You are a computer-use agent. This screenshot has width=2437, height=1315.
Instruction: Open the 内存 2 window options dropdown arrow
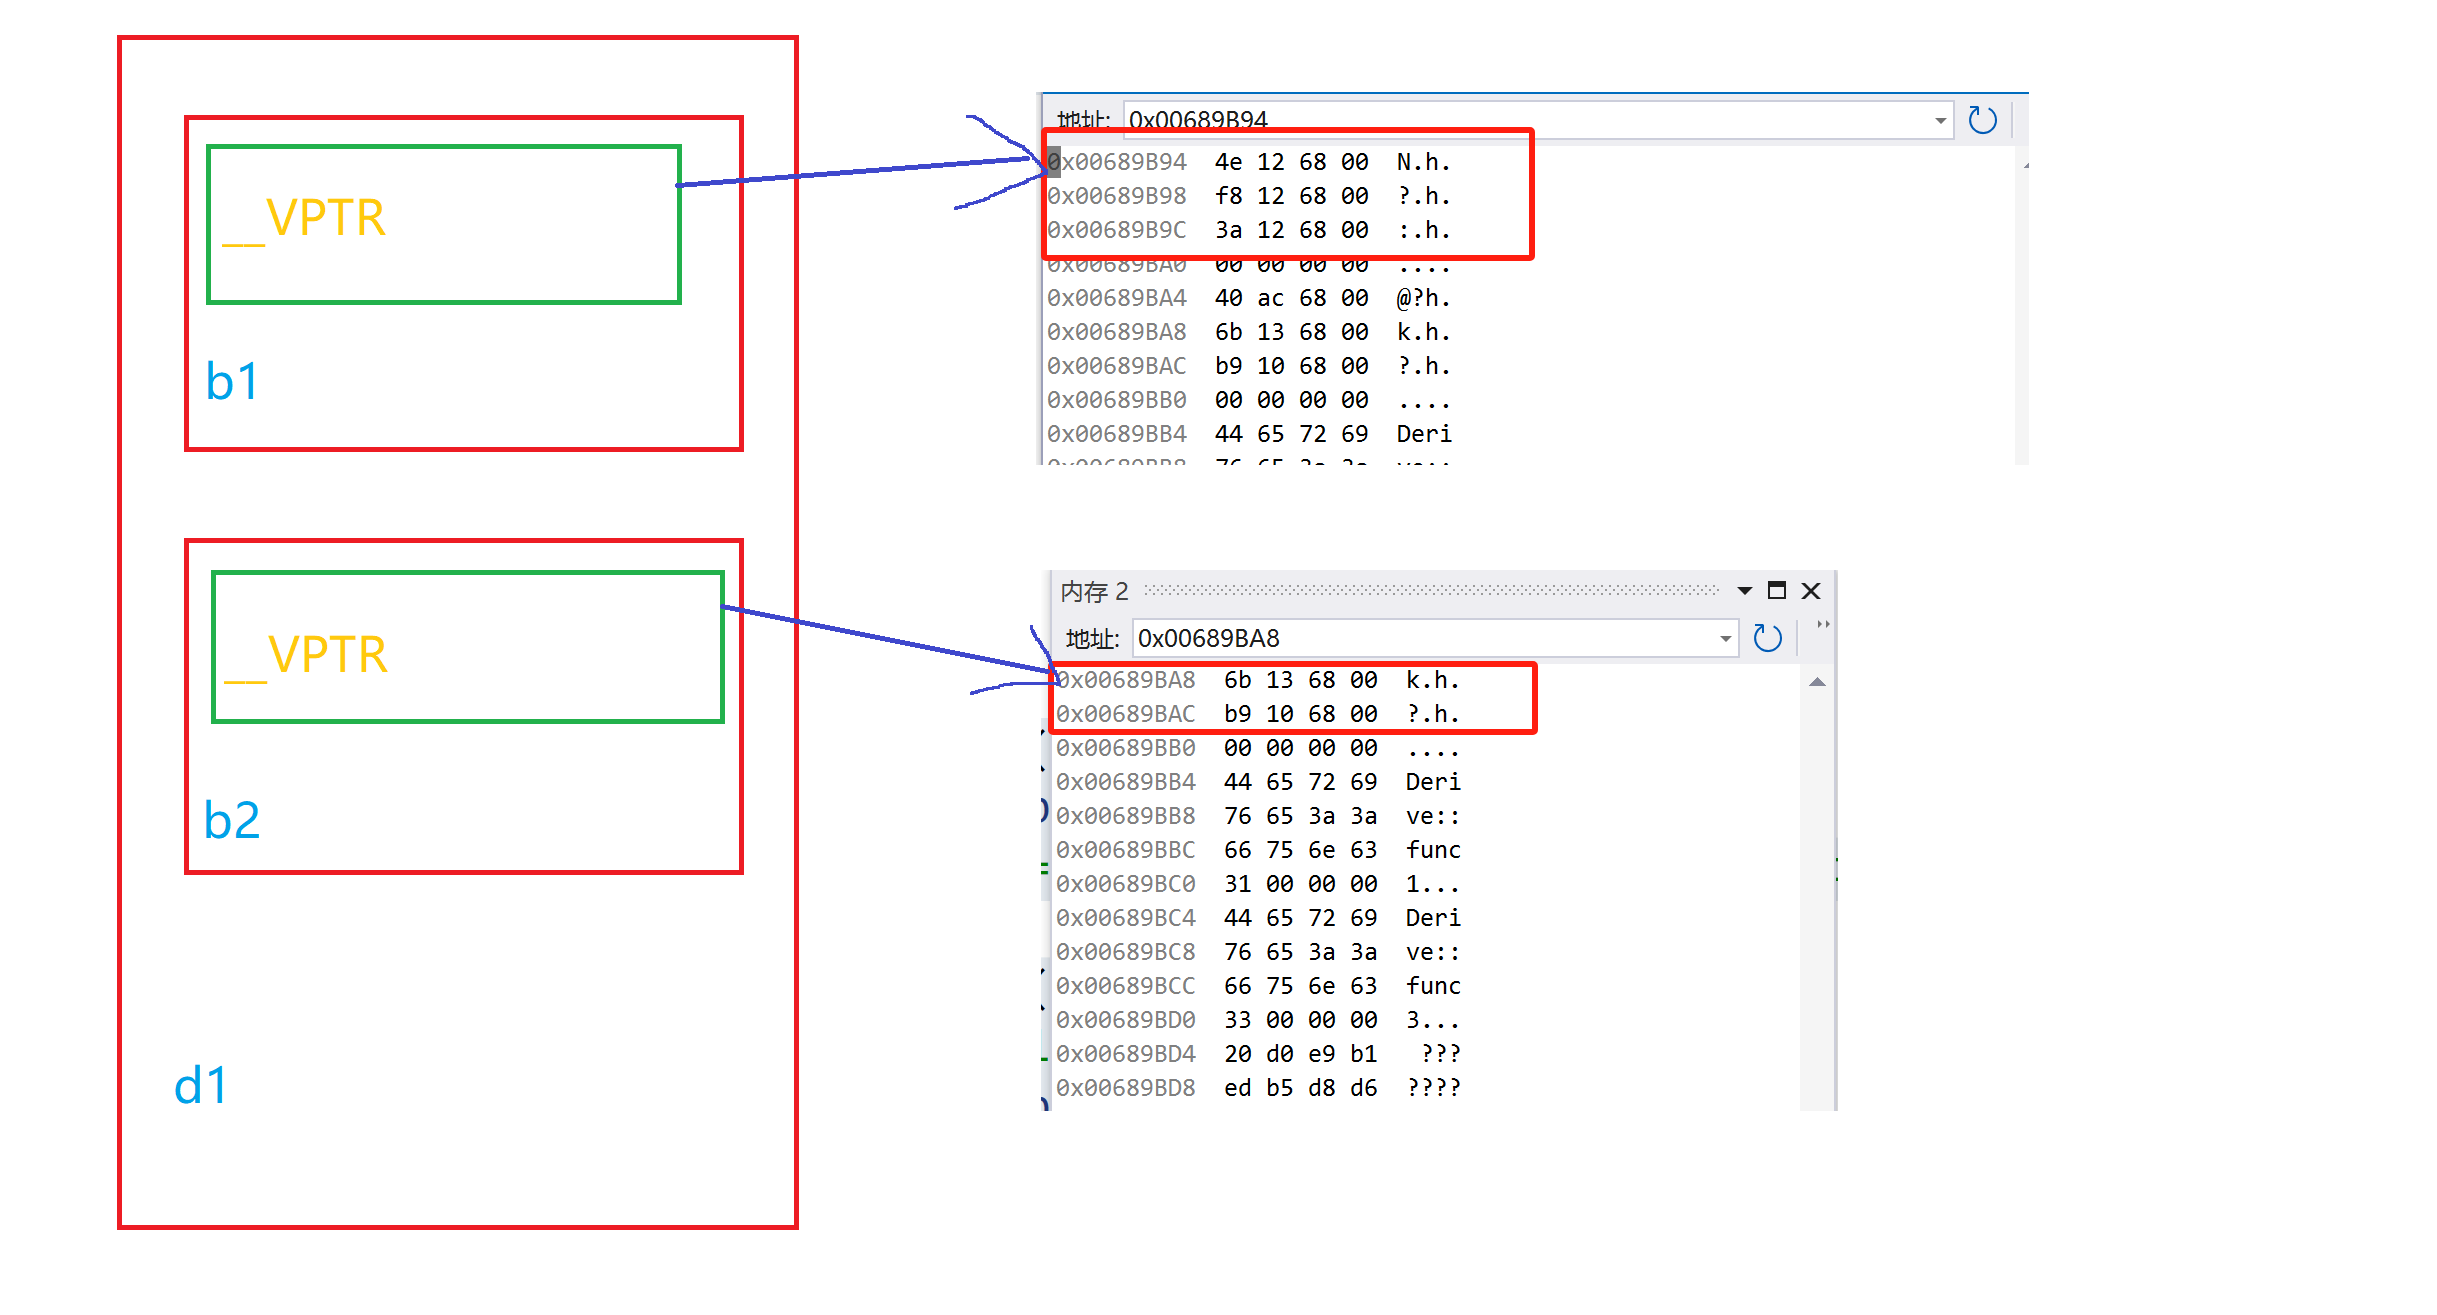click(x=1744, y=591)
